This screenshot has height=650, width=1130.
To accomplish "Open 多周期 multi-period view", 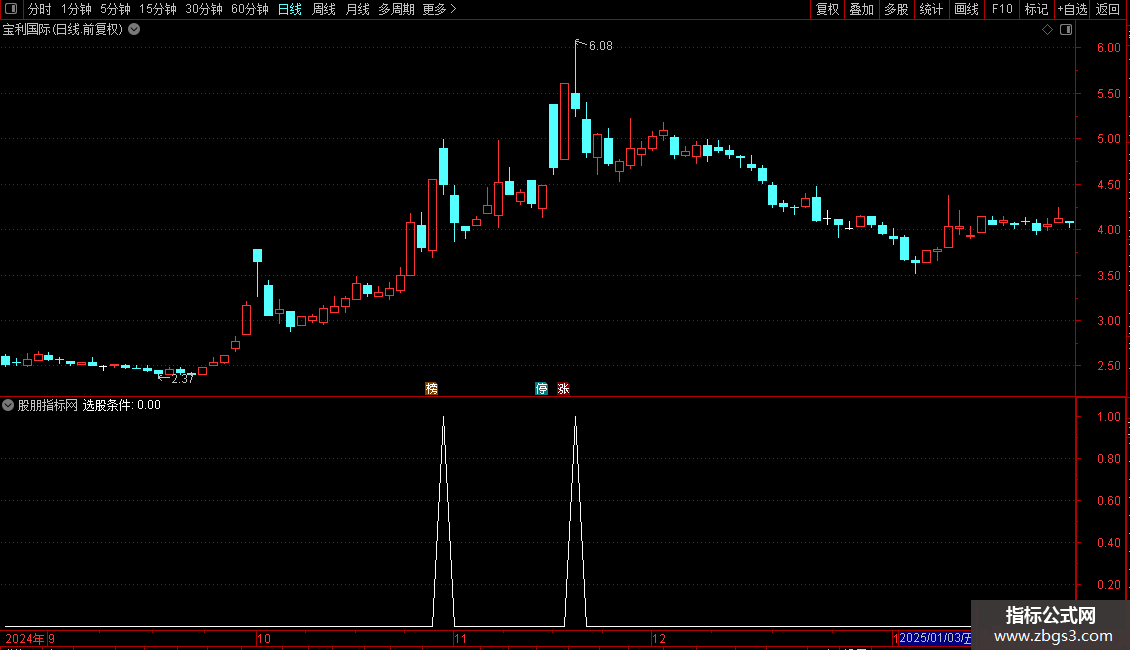I will 396,9.
